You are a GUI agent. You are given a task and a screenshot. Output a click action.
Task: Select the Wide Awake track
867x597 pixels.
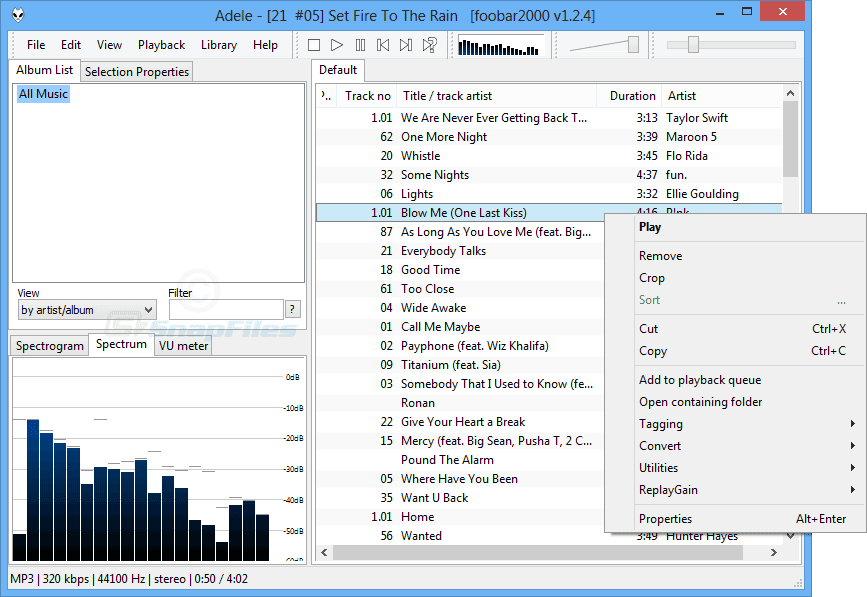(461, 308)
